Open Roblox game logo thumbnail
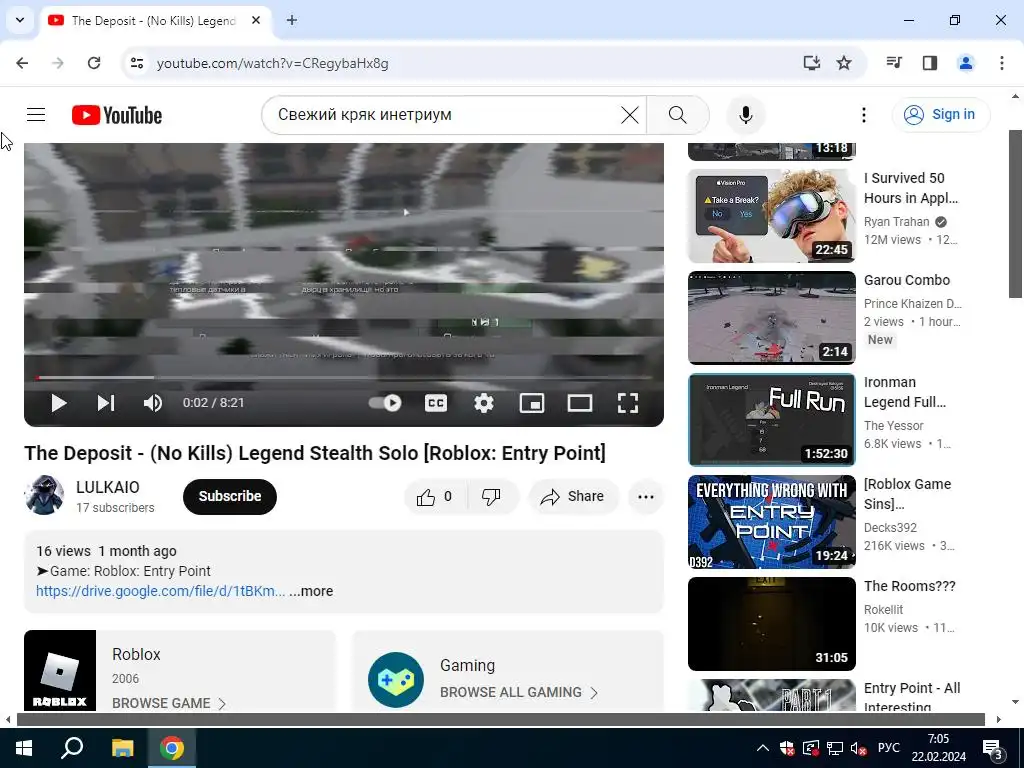The image size is (1024, 768). click(60, 671)
